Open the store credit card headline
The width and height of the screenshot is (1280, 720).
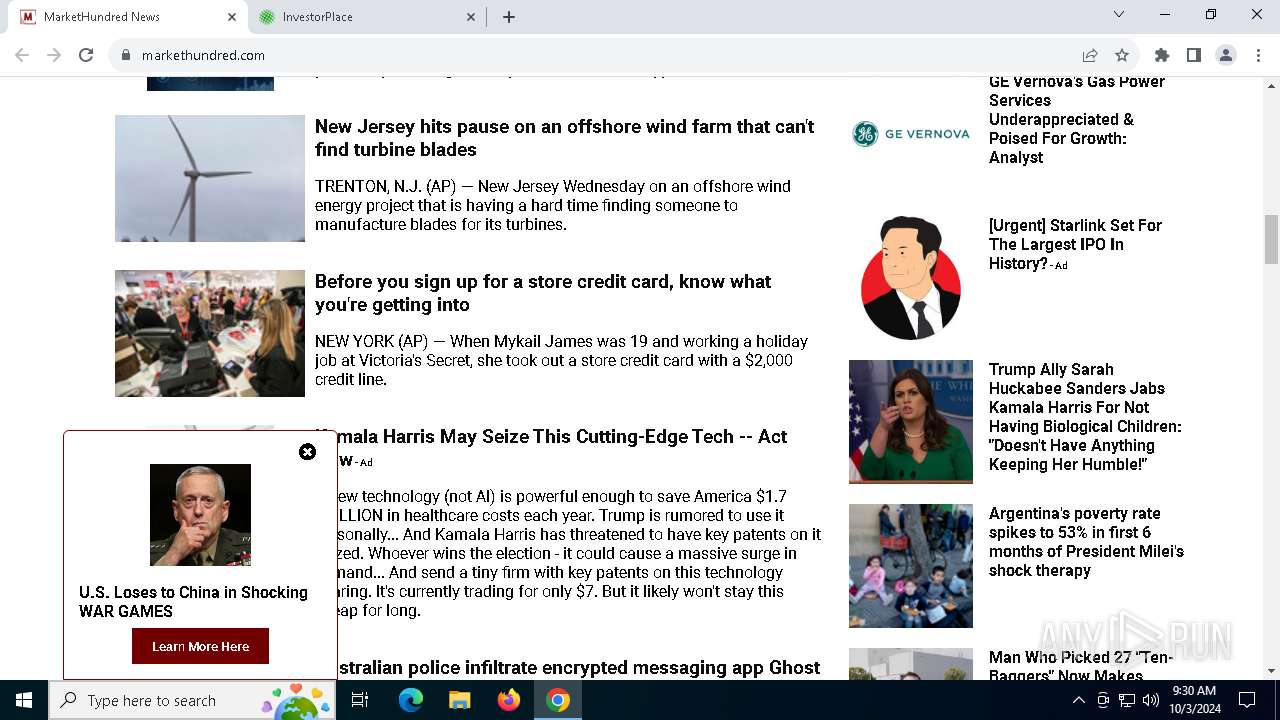click(x=543, y=293)
